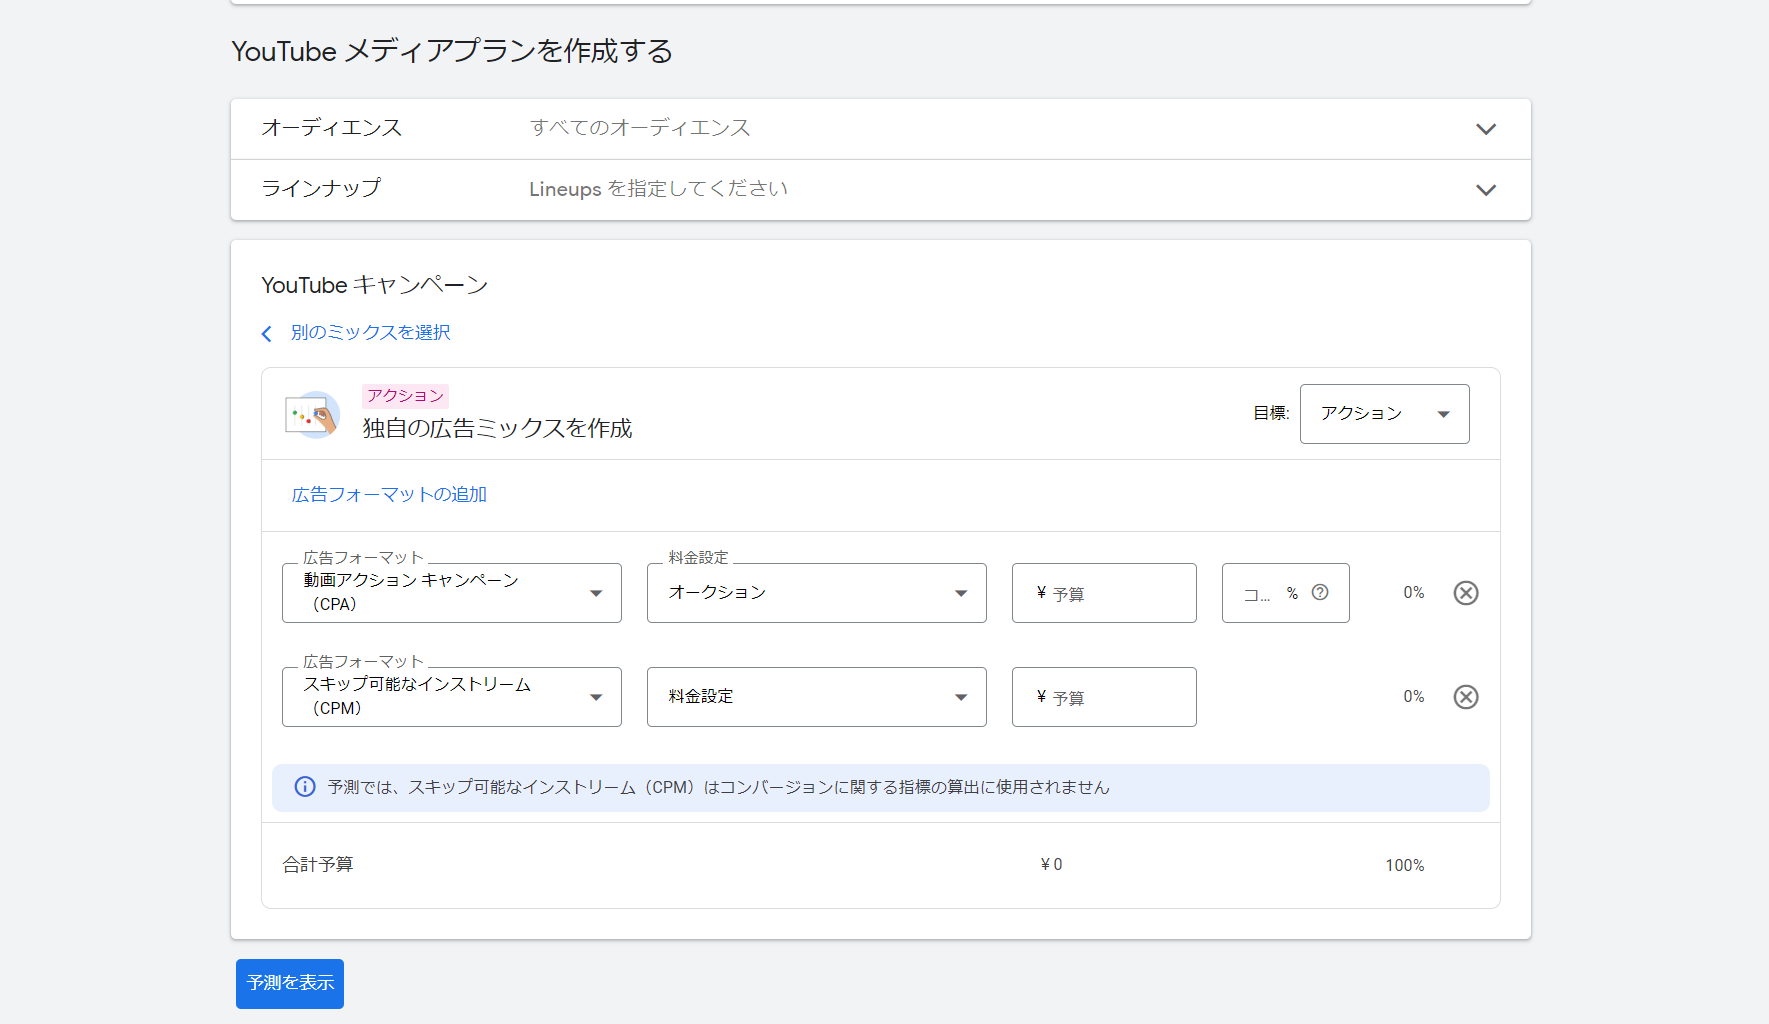Screen dimensions: 1769x1024
Task: Click the 0% share in the CPA row
Action: 1413,593
